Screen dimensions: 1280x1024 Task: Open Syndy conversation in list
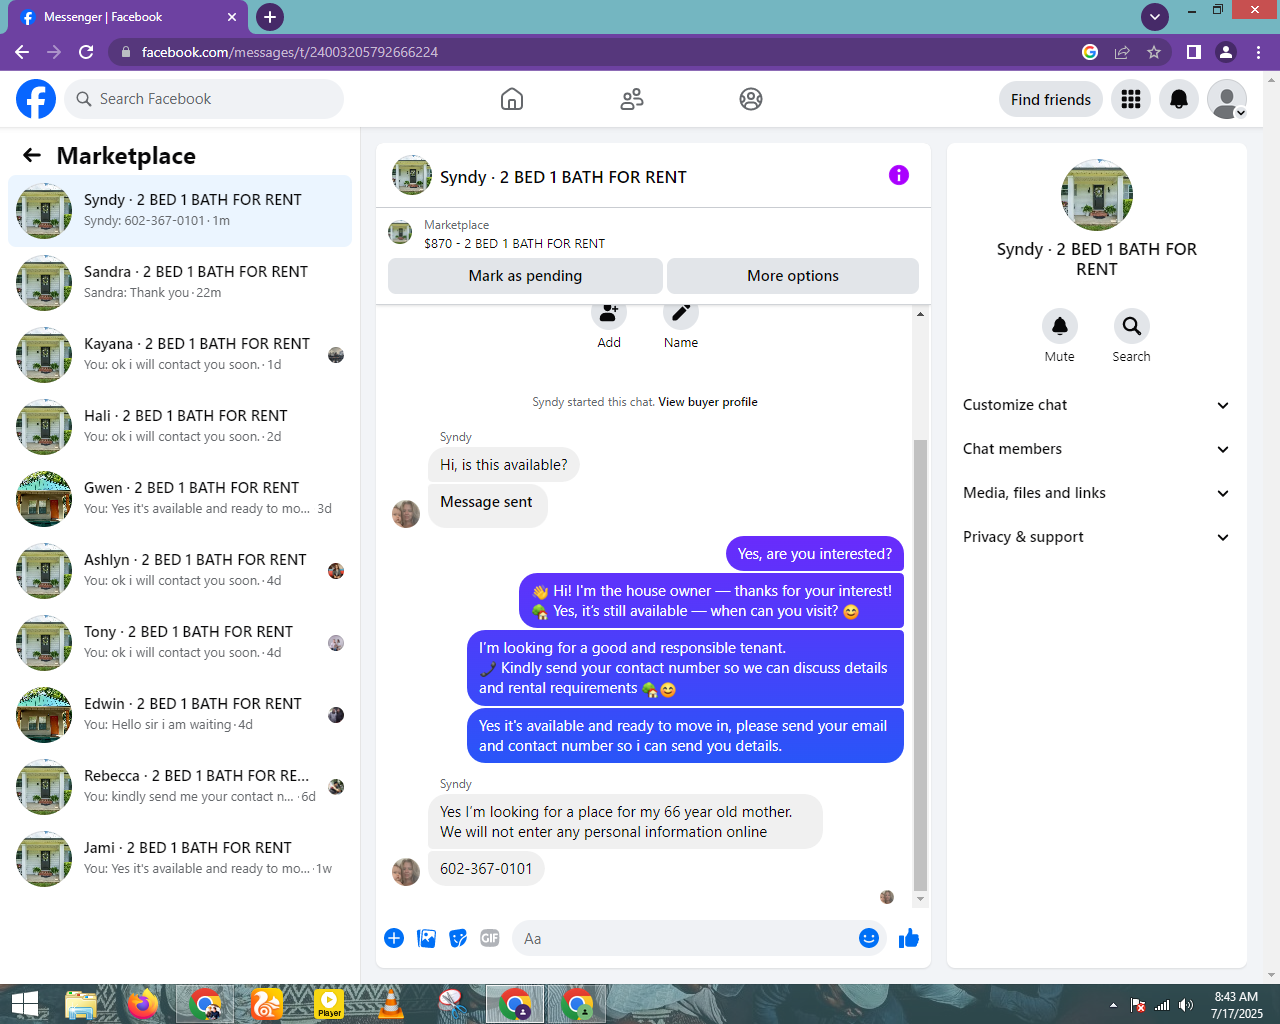point(180,211)
